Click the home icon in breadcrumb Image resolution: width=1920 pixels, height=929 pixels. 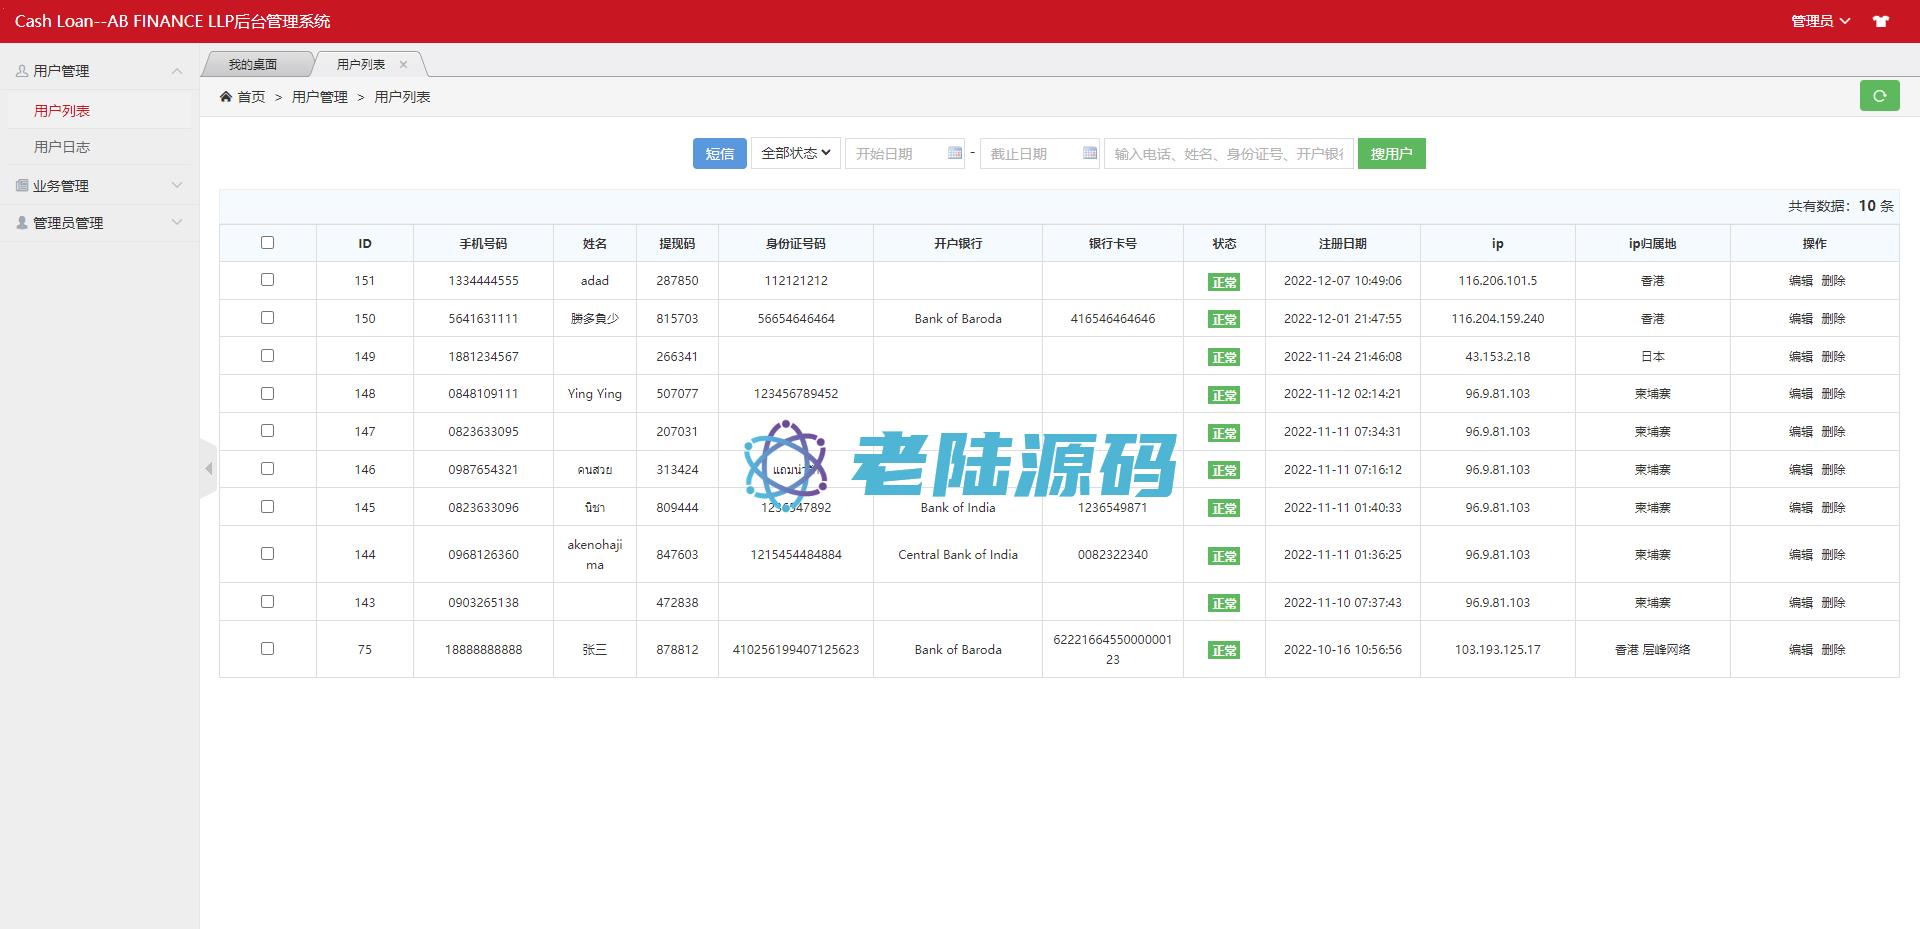click(226, 97)
